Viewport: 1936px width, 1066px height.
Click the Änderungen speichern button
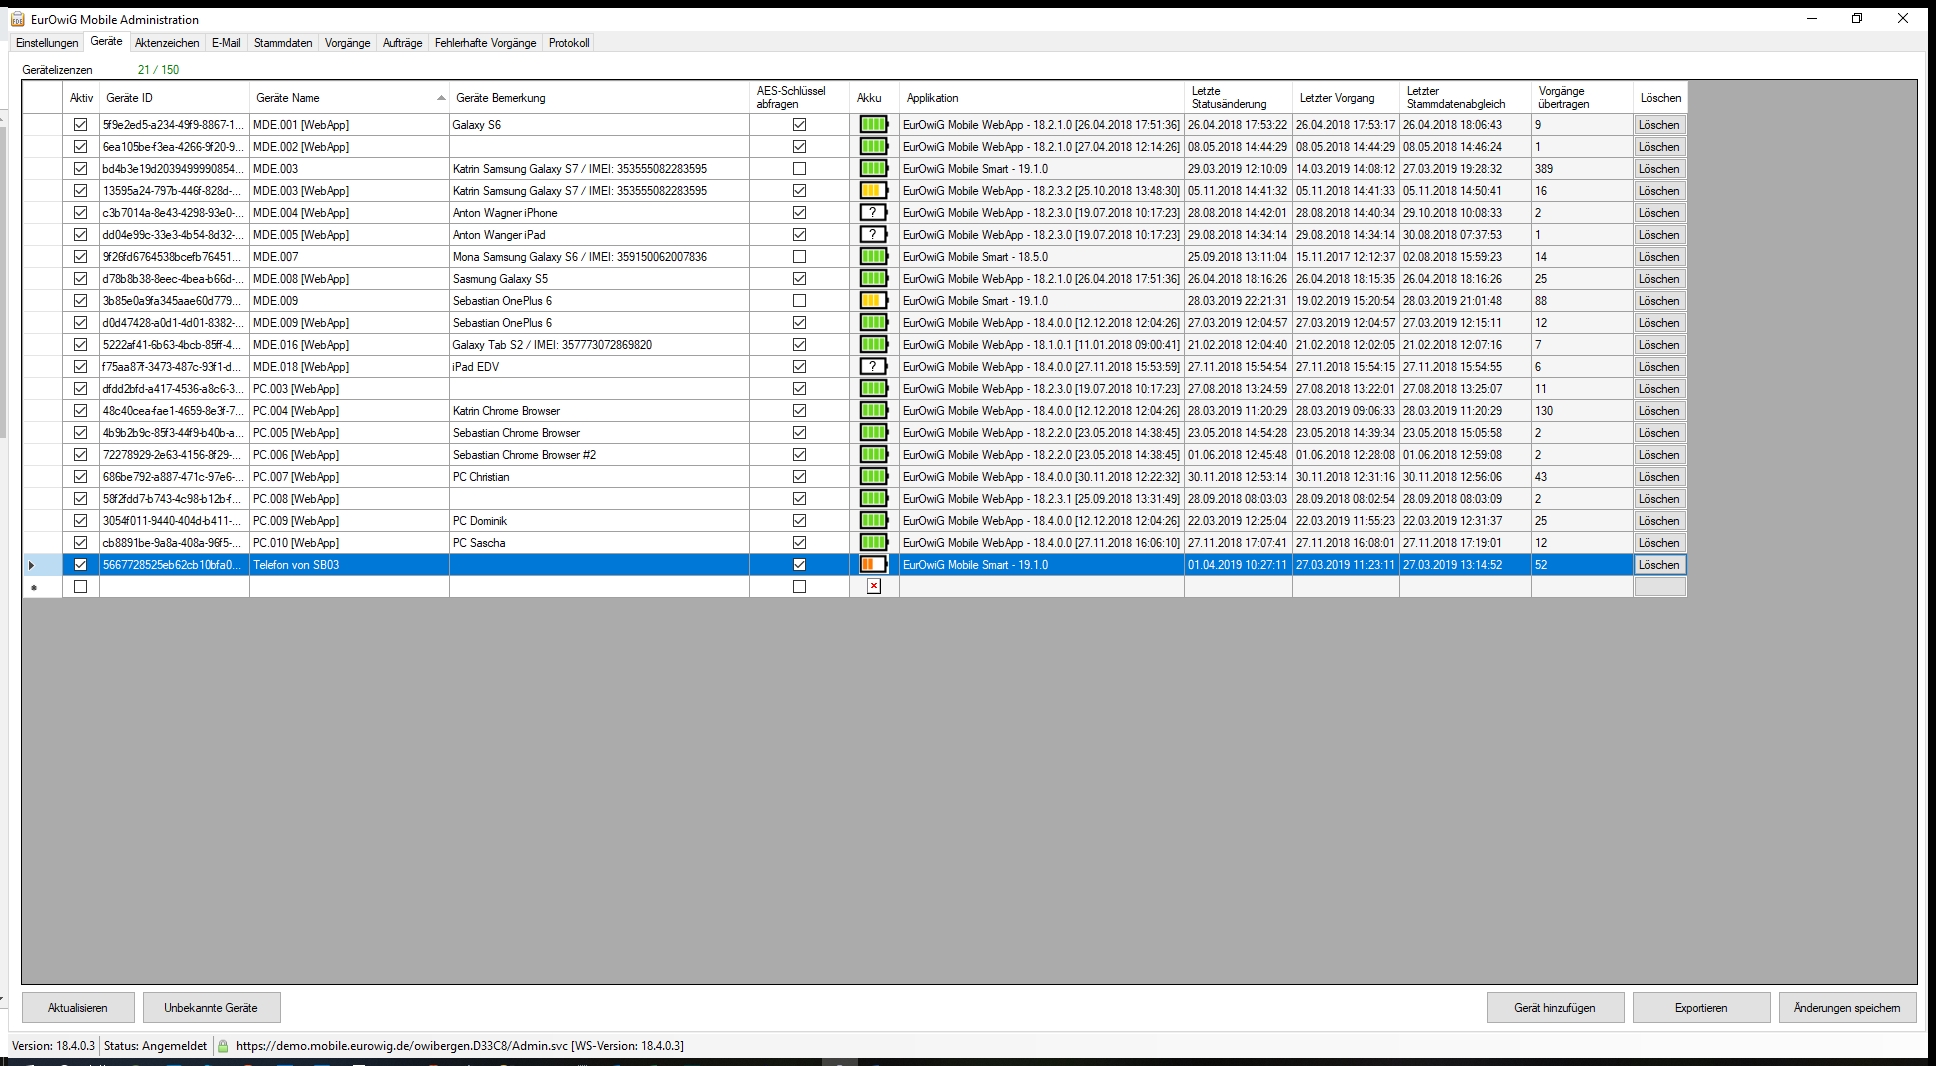pyautogui.click(x=1846, y=1008)
